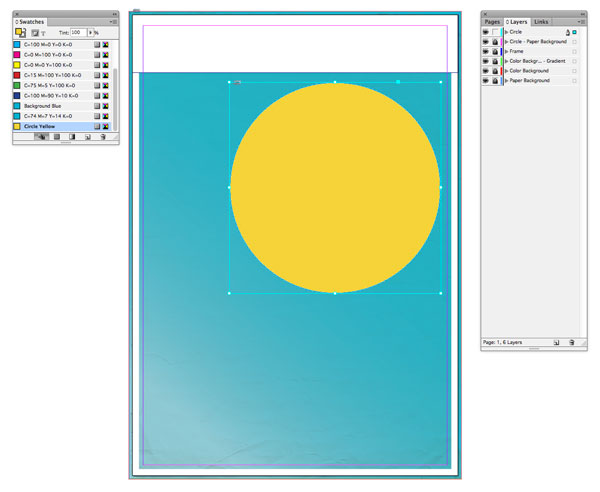
Task: Select the C=100 M=90 Y=10 K=0 swatch
Action: tap(62, 96)
